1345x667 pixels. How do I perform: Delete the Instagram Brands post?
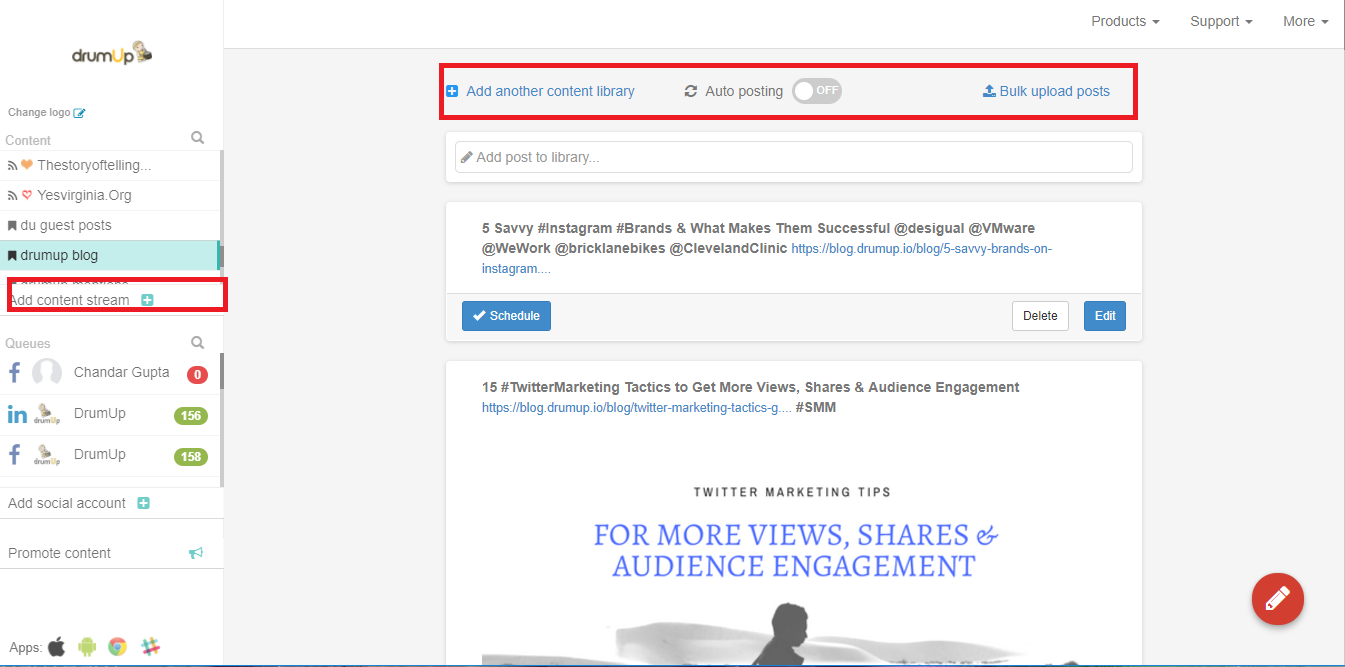1040,316
